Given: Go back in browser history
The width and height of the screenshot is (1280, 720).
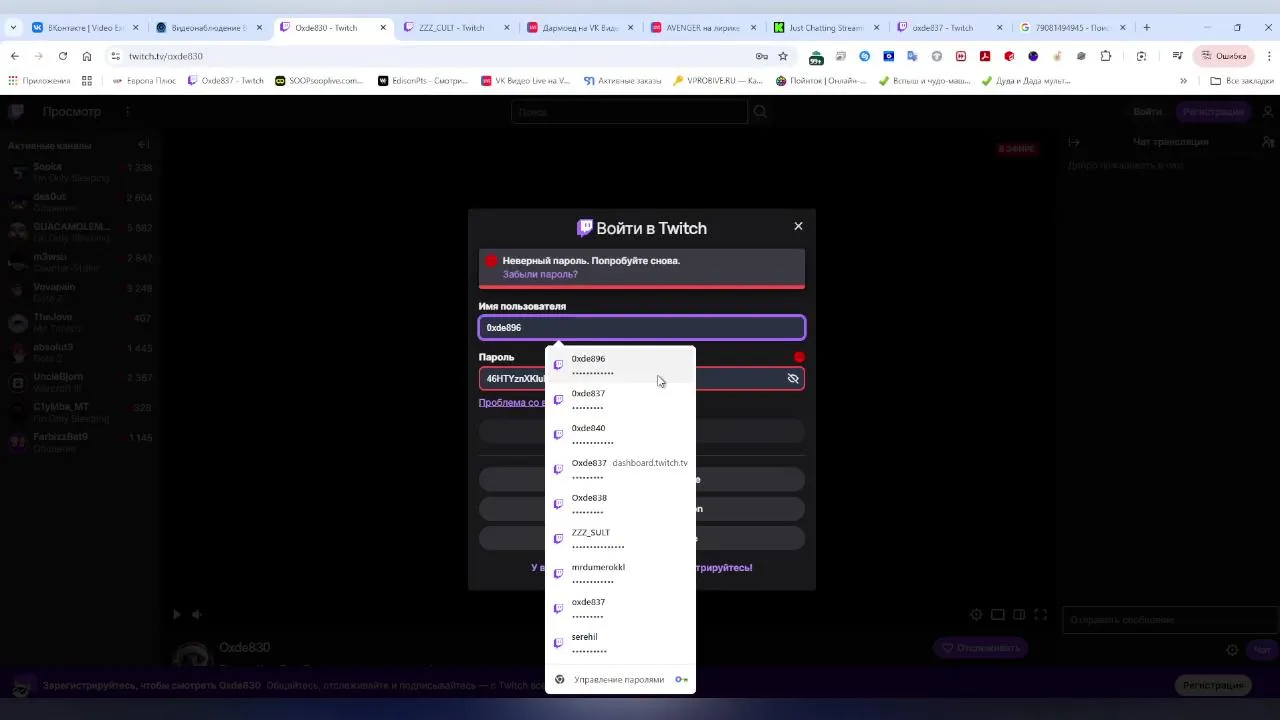Looking at the screenshot, I should tap(15, 56).
